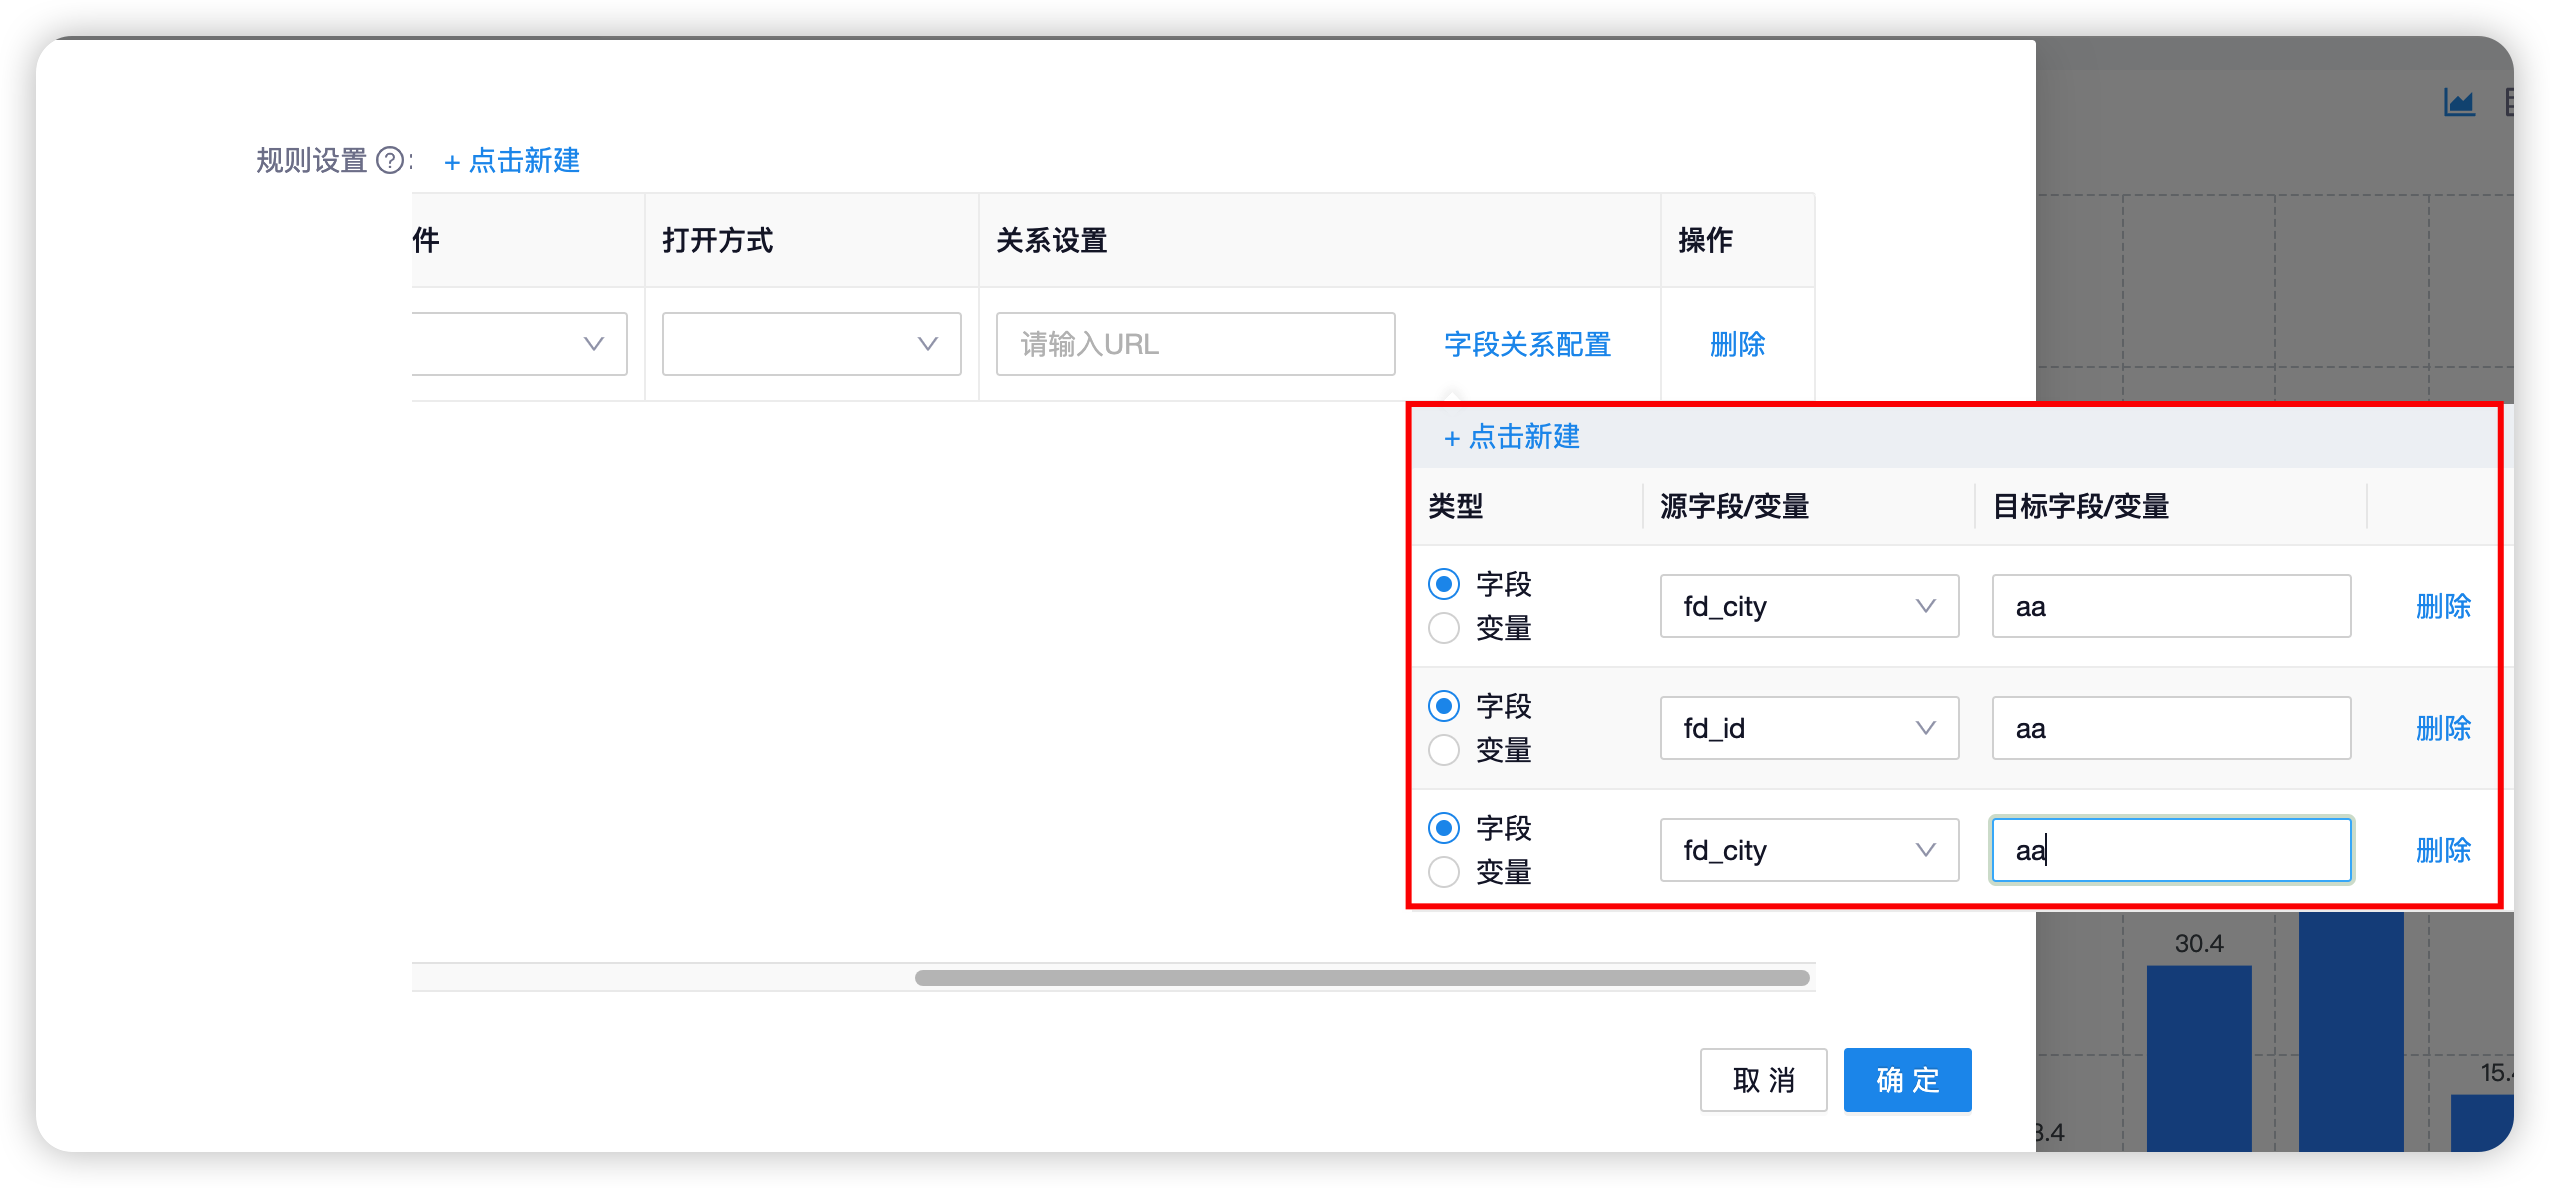Select 字段 radio in the last mapping row
The height and width of the screenshot is (1188, 2550).
coord(1444,828)
